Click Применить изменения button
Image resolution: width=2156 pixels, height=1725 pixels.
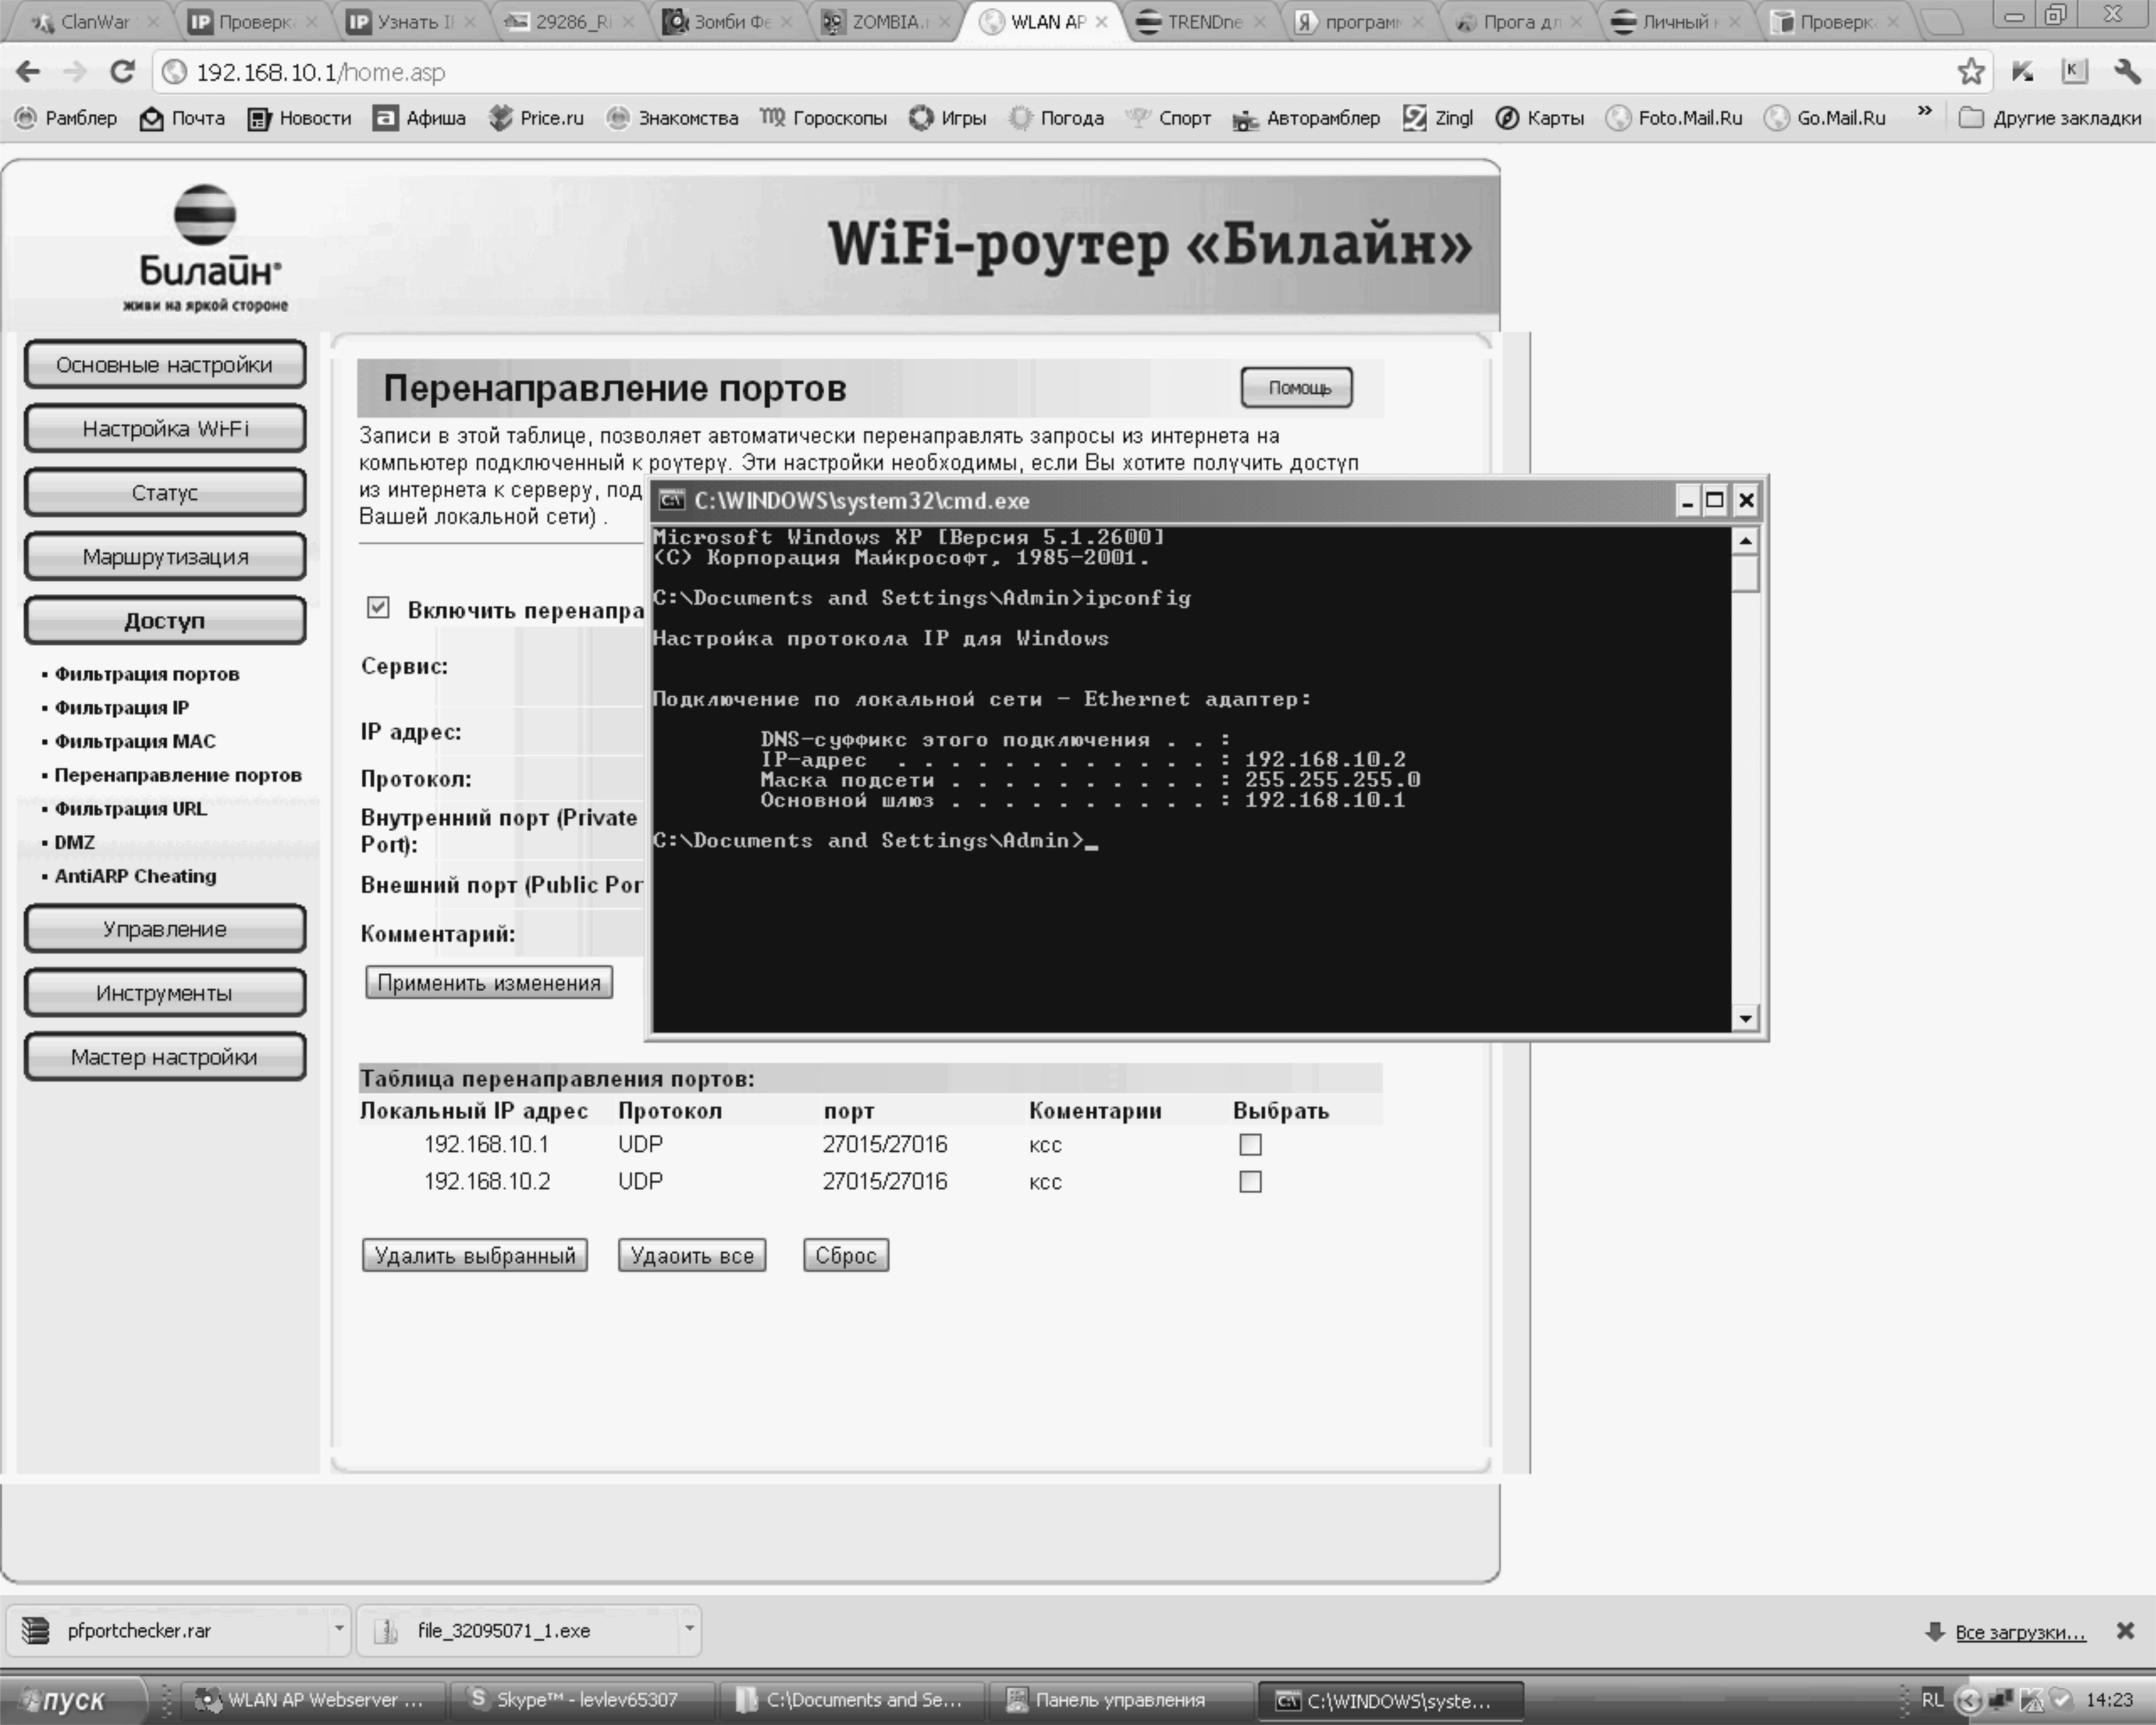(x=489, y=983)
